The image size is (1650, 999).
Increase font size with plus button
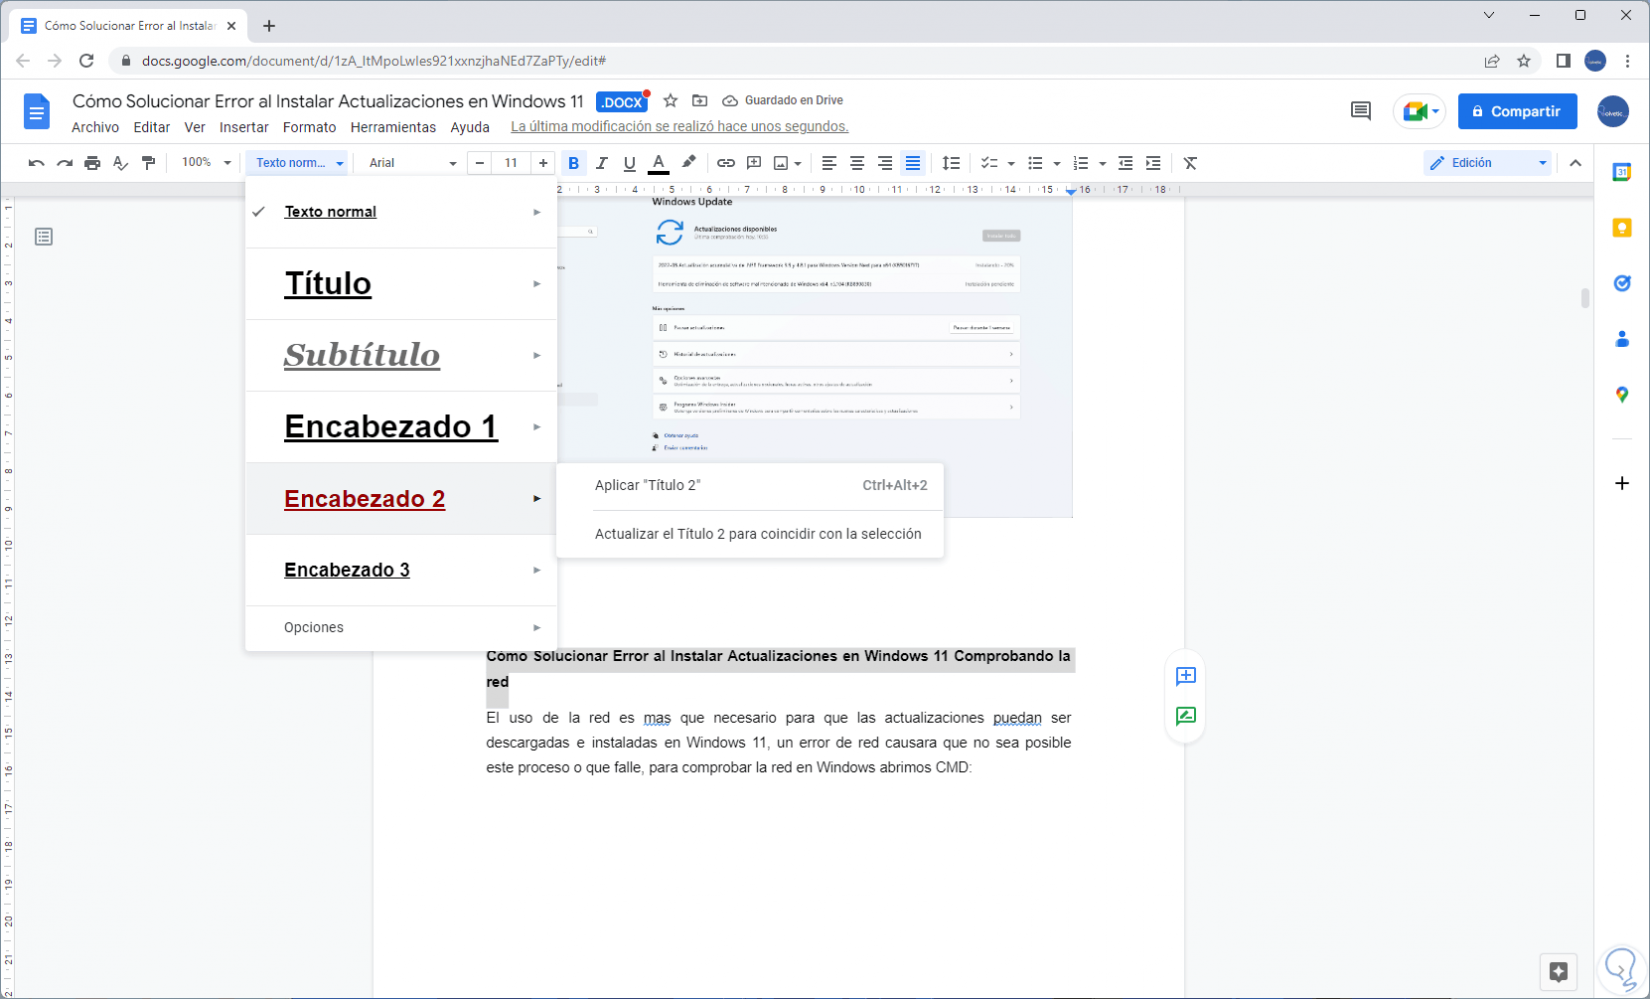click(543, 163)
